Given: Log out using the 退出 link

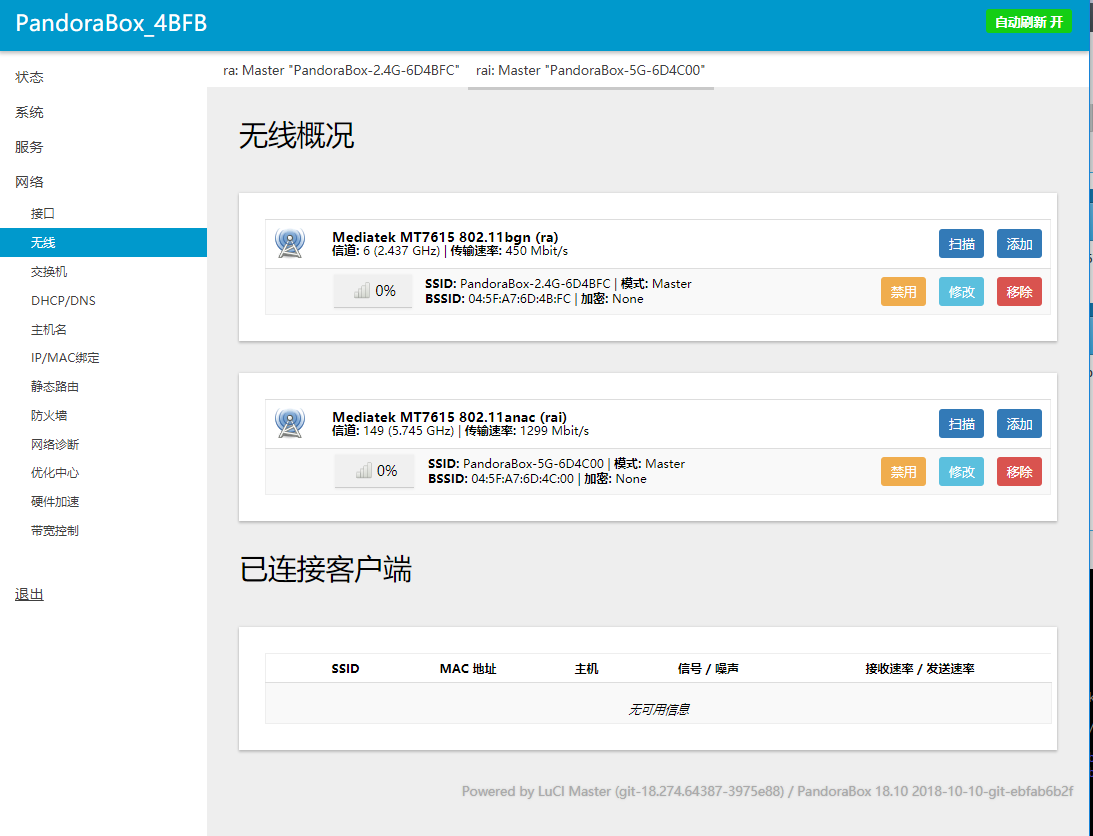Looking at the screenshot, I should 30,594.
